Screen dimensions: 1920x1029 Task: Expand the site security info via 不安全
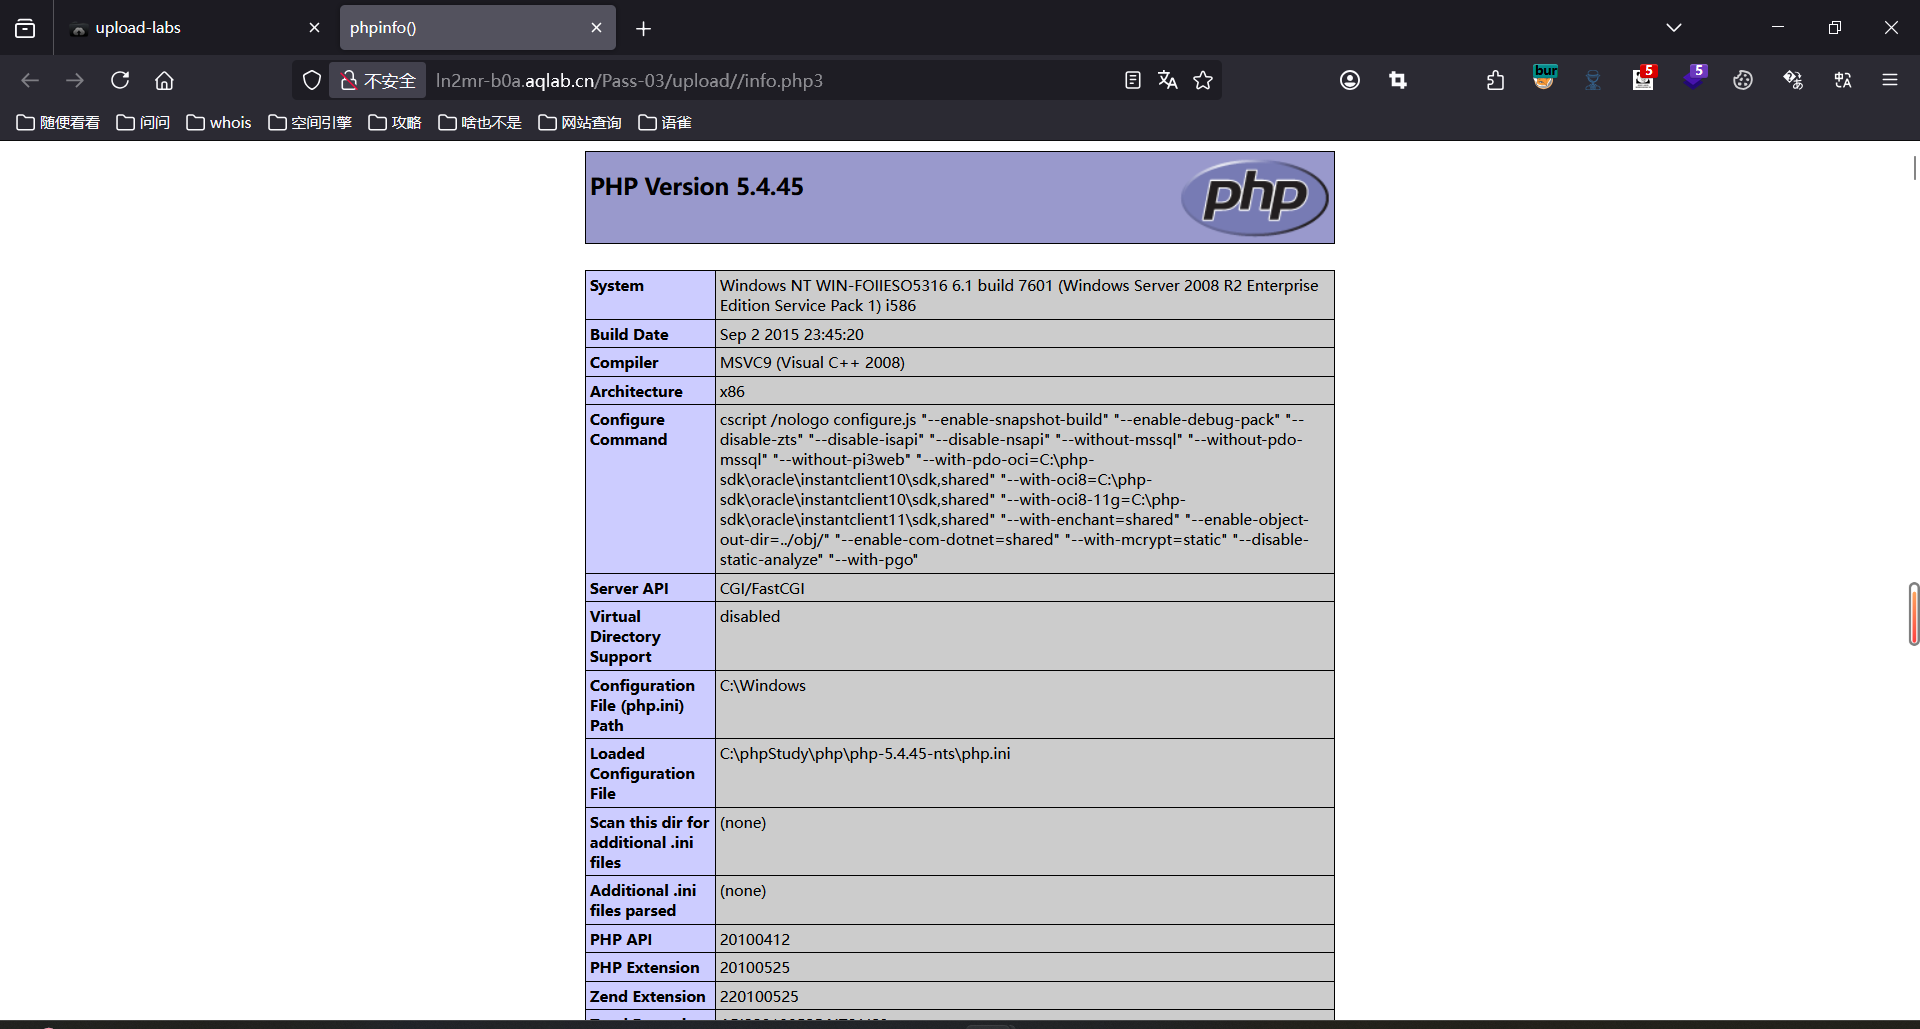pos(377,80)
